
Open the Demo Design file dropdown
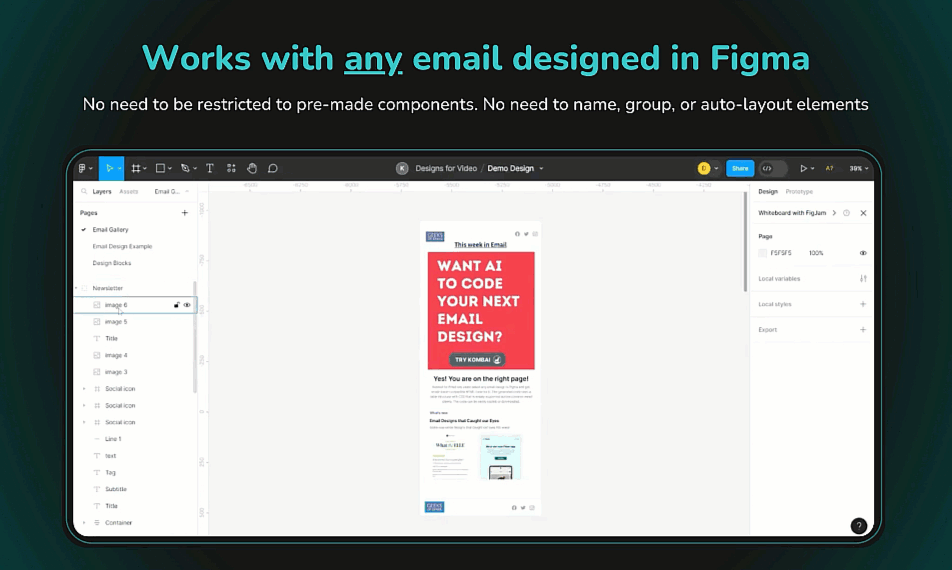coord(541,169)
